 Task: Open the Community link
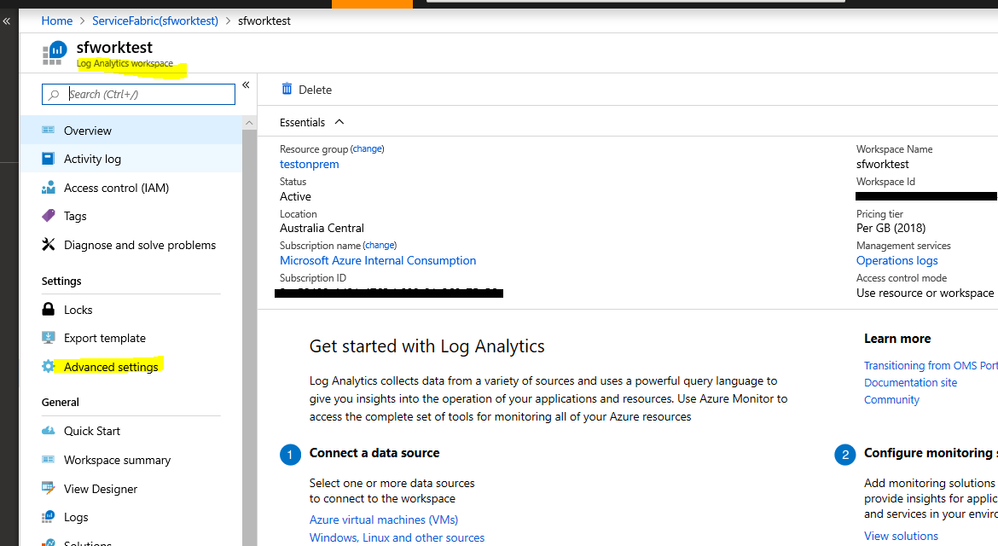point(891,400)
